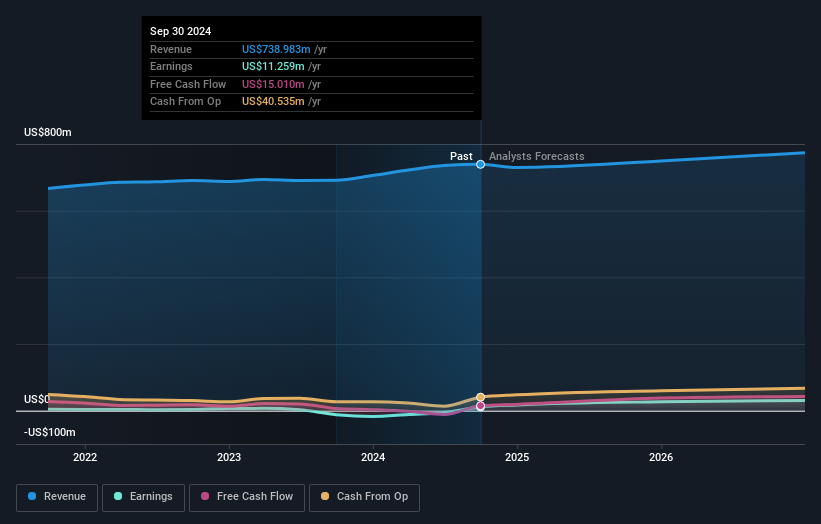
Task: Click the Analysts Forecasts label
Action: pos(537,156)
